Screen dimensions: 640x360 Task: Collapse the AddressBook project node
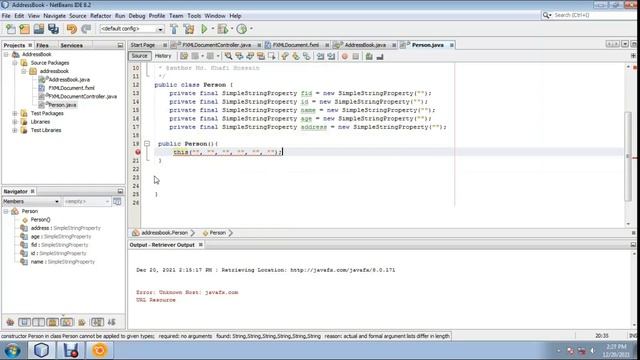pyautogui.click(x=6, y=54)
